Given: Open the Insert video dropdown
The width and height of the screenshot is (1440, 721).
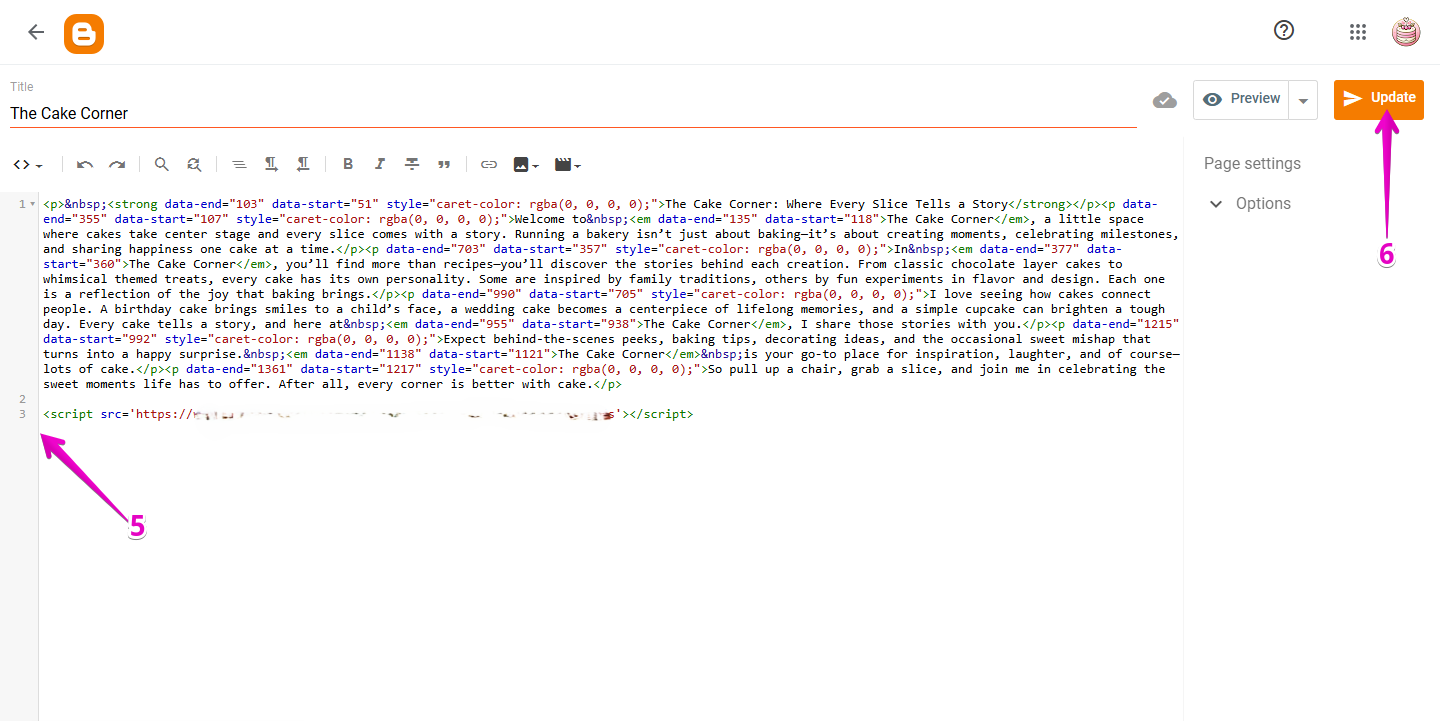Looking at the screenshot, I should pos(567,164).
